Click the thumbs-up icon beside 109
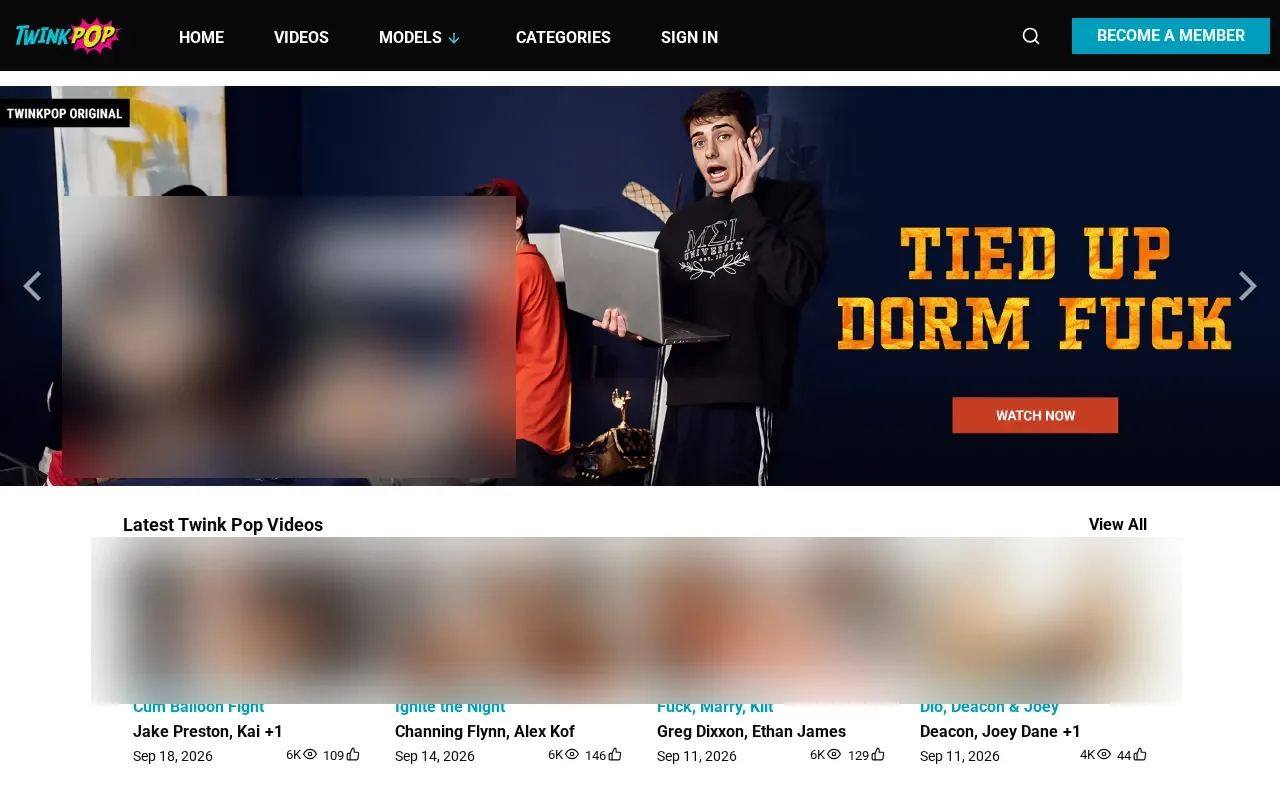1280x800 pixels. [353, 755]
